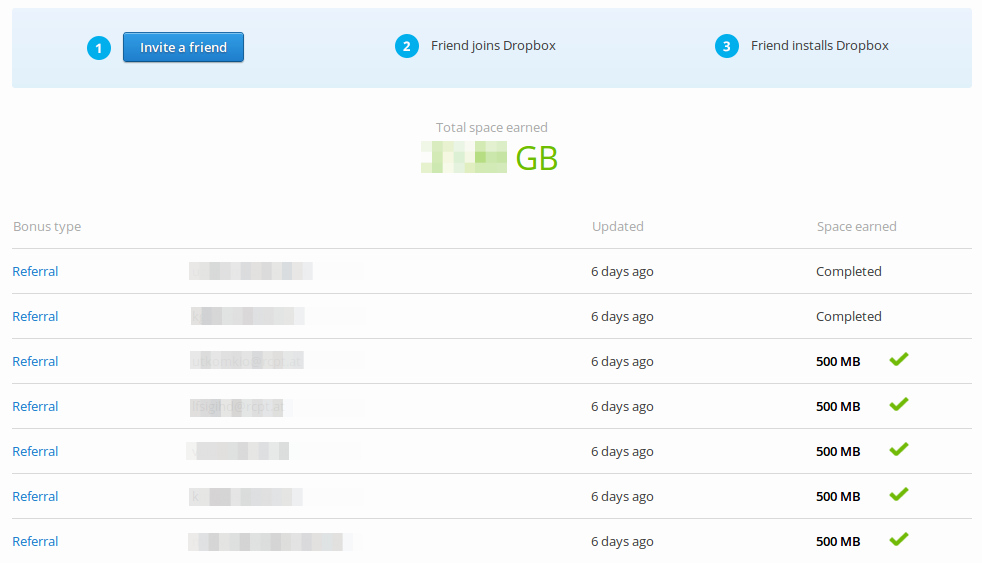Click the step 1 circle icon

click(x=99, y=48)
